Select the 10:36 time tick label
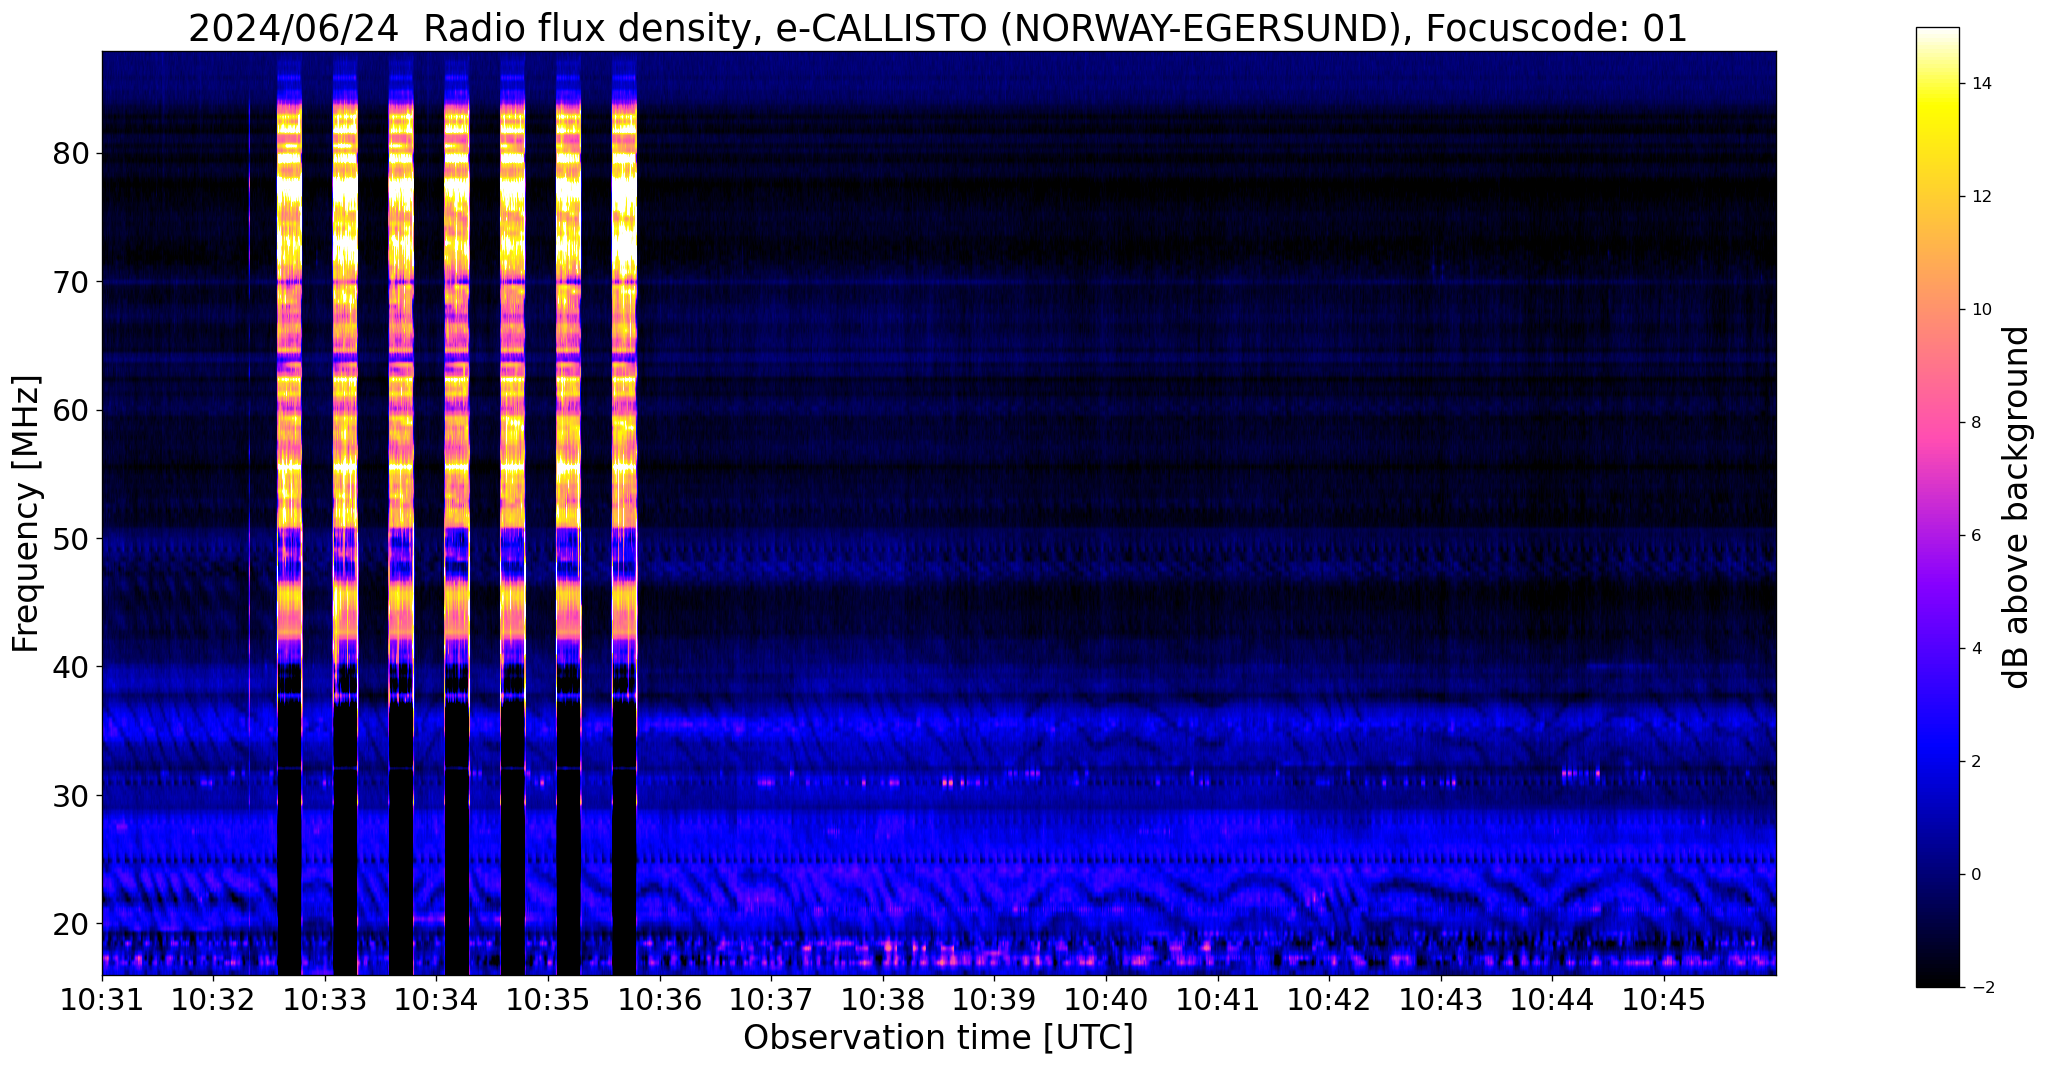Screen dimensions: 2047x1067 [x=660, y=1000]
